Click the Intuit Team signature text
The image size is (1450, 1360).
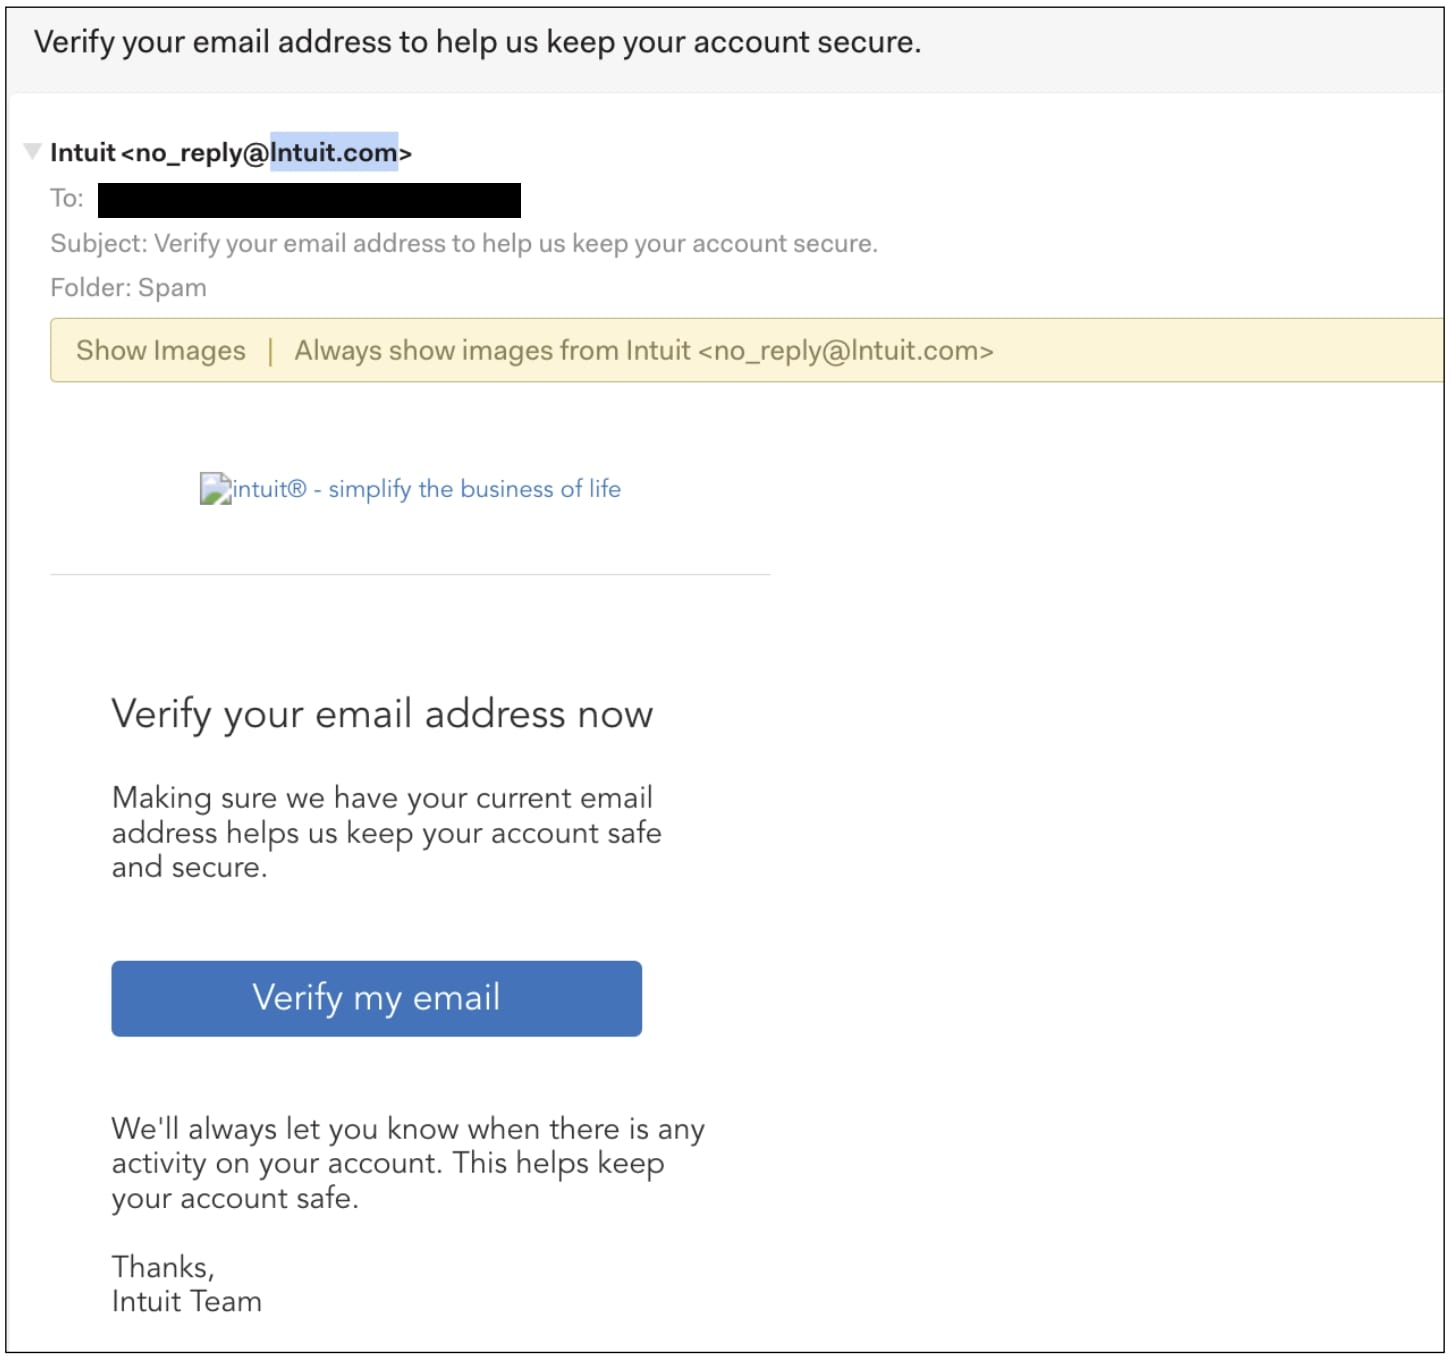(x=186, y=1301)
